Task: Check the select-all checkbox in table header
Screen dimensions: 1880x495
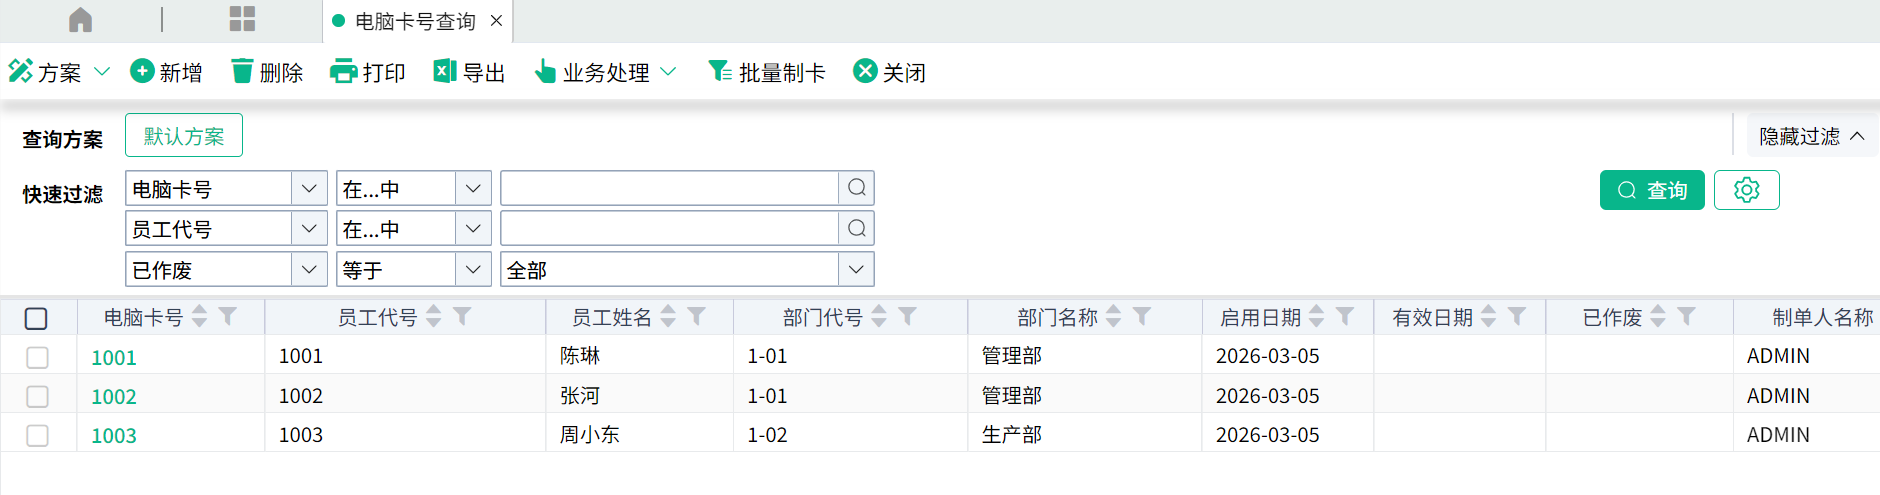Action: (x=36, y=318)
